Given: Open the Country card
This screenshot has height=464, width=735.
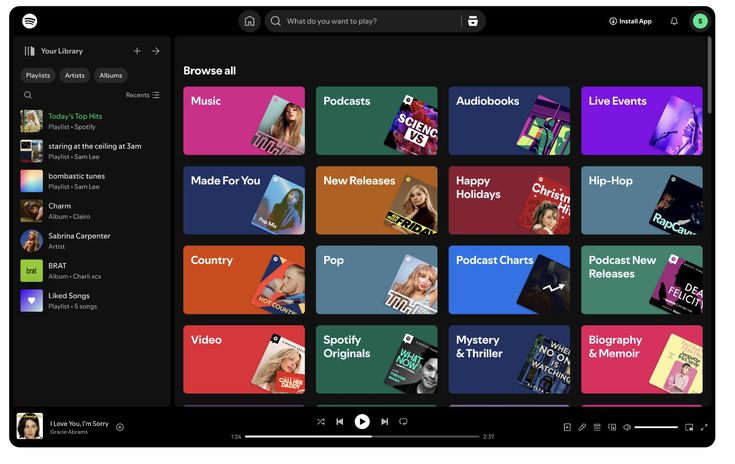Looking at the screenshot, I should 244,280.
